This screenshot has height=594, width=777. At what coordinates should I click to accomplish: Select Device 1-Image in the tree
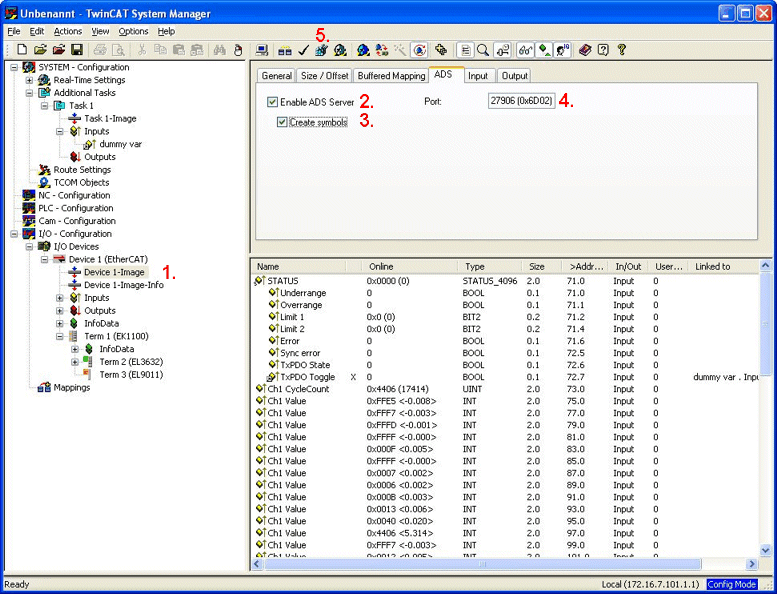(x=114, y=272)
